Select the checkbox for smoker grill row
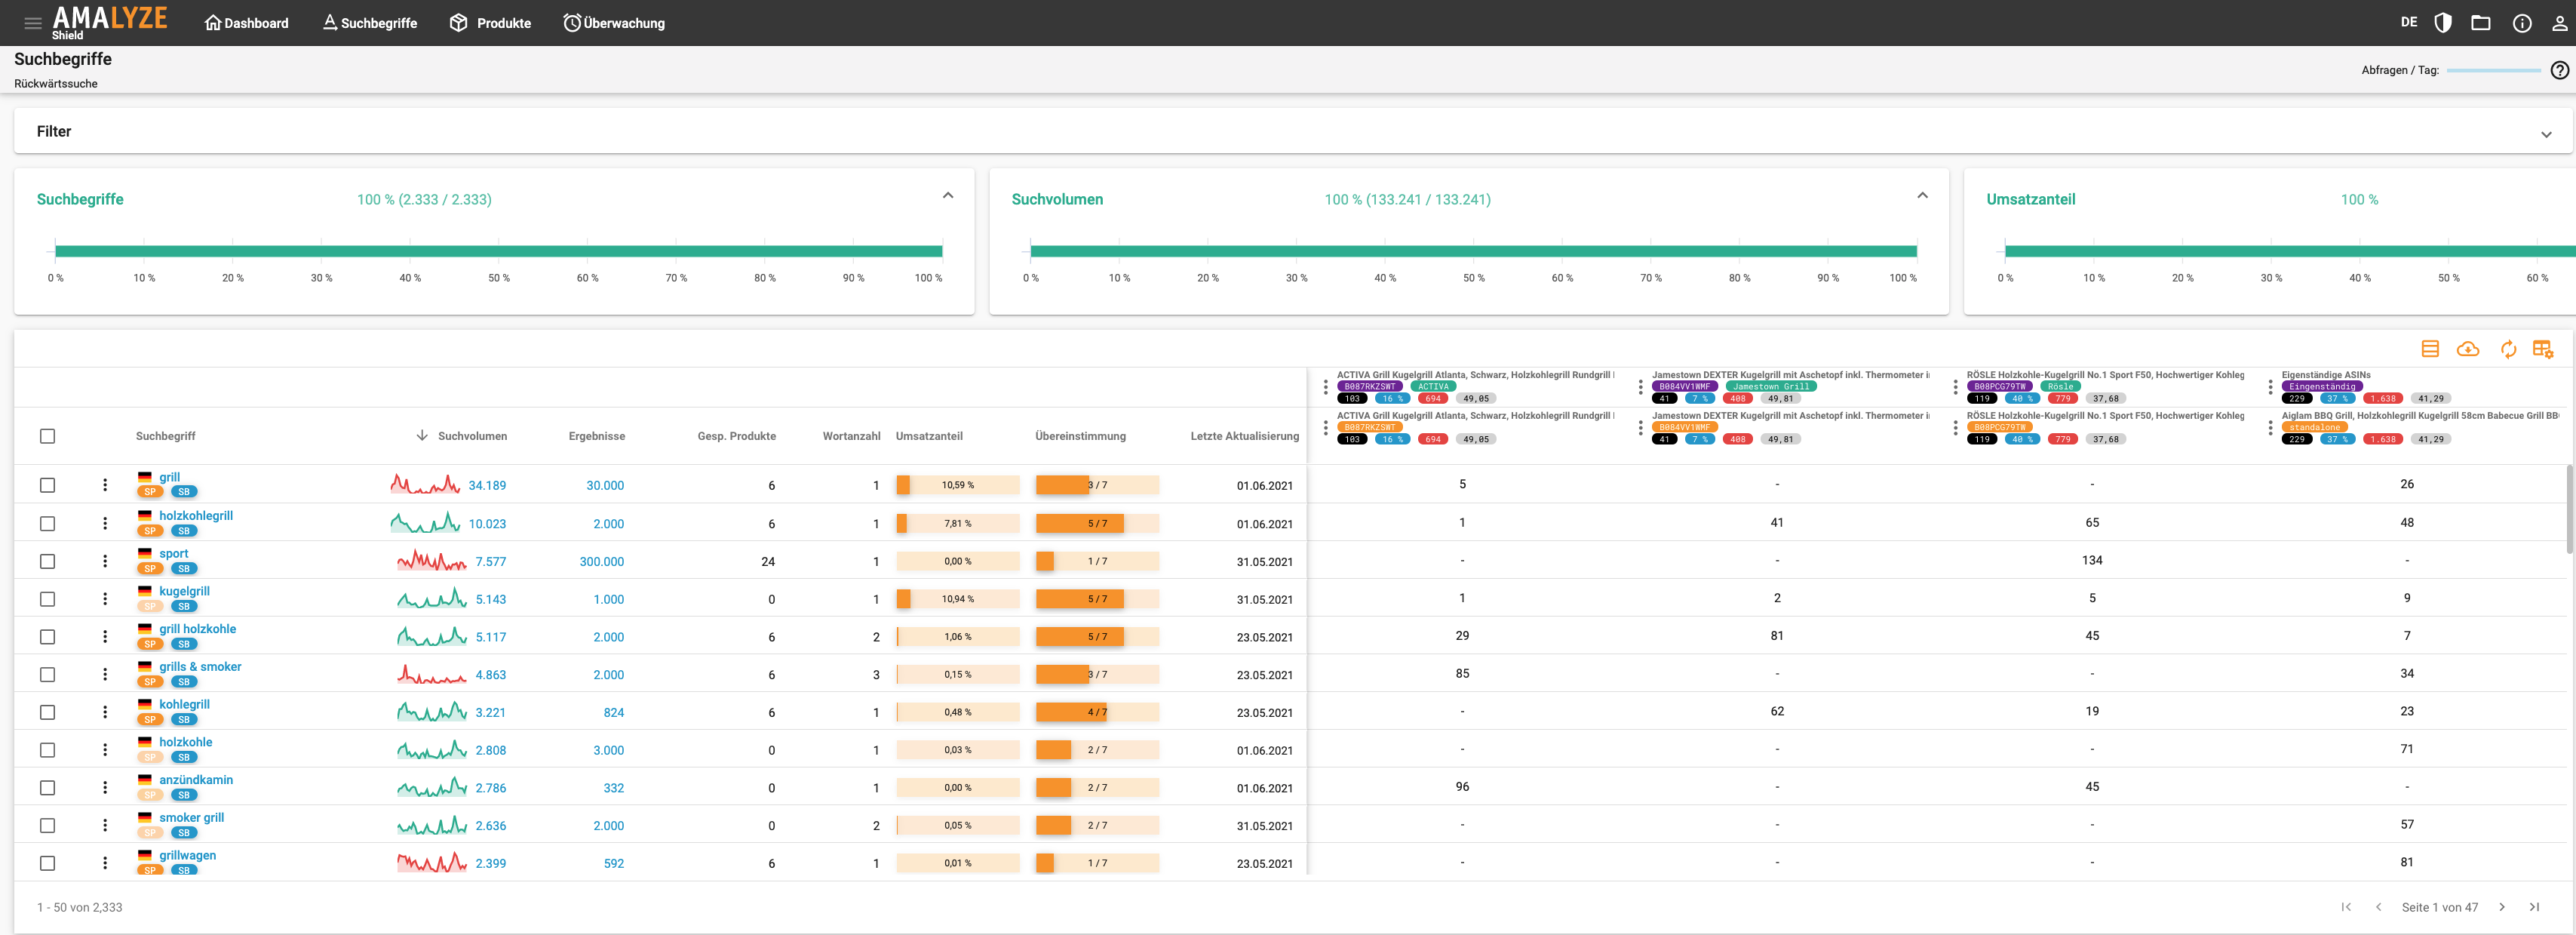2576x935 pixels. (48, 826)
